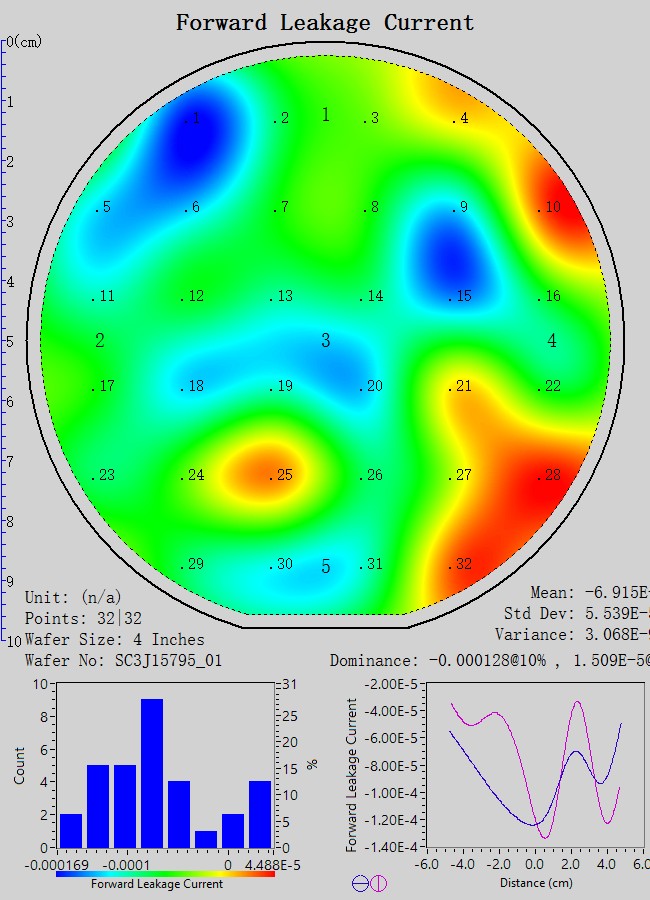
Task: Click zone label 5 near wafer flat
Action: point(325,567)
